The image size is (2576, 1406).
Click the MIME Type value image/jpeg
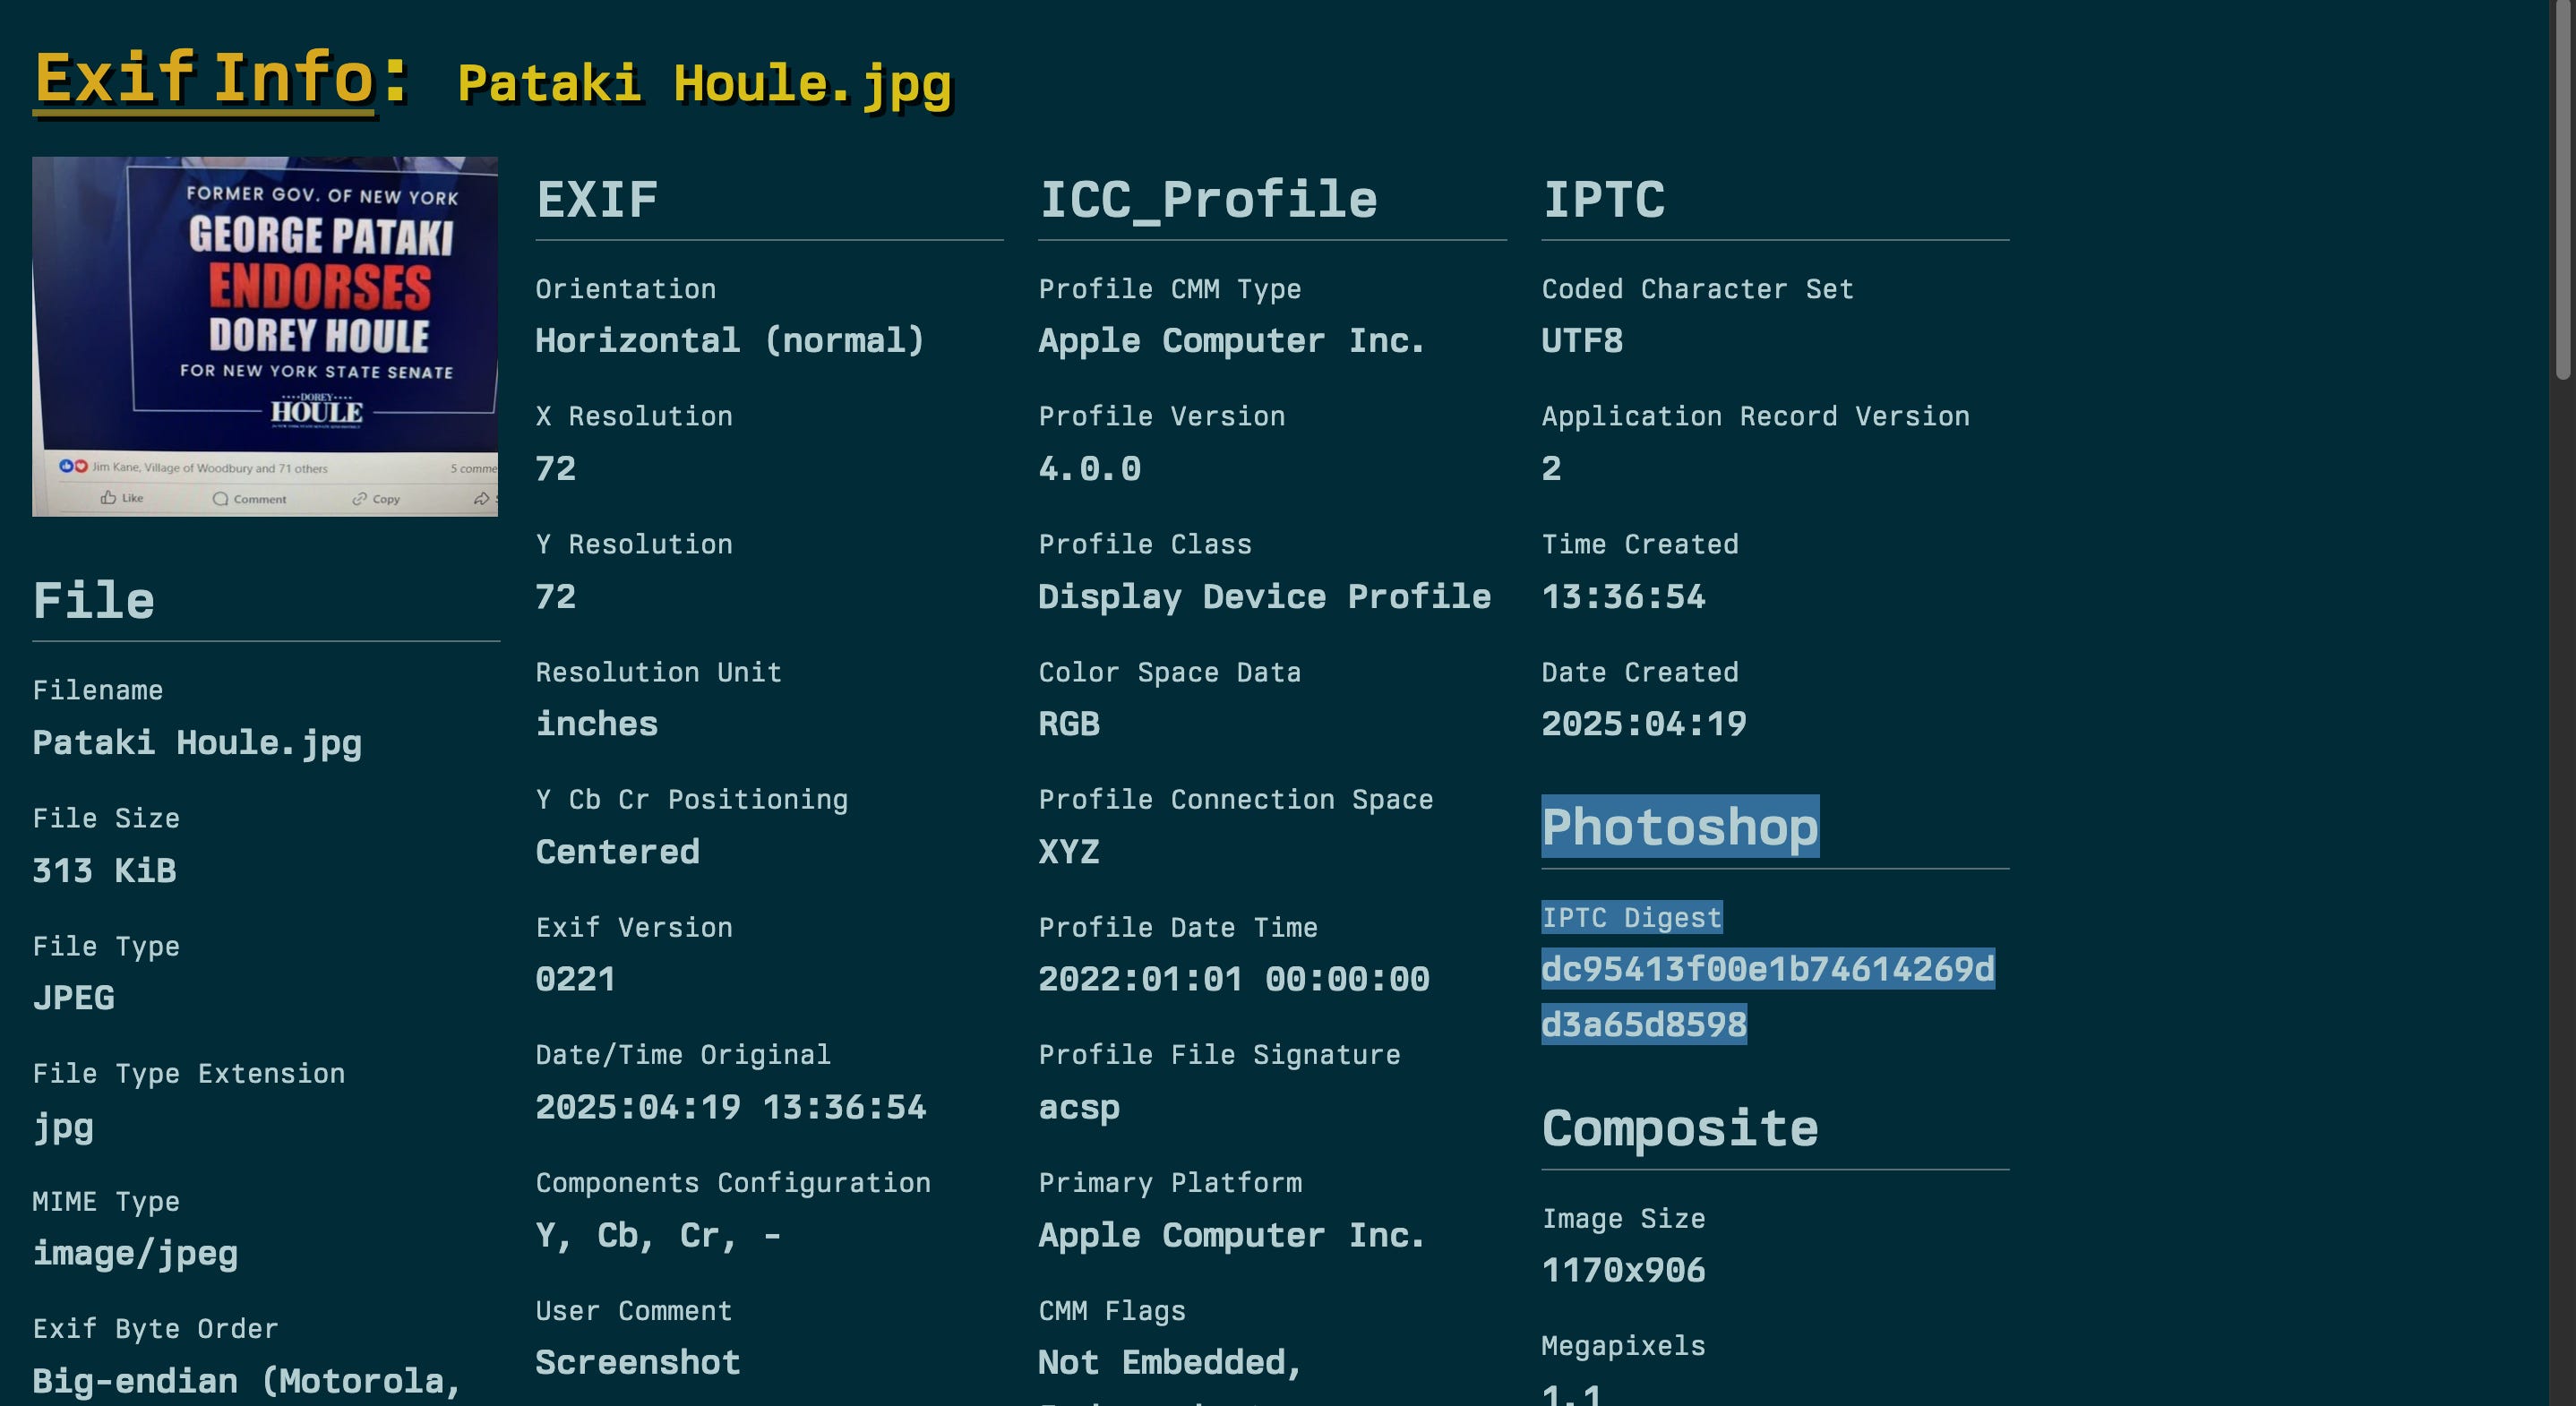tap(135, 1253)
